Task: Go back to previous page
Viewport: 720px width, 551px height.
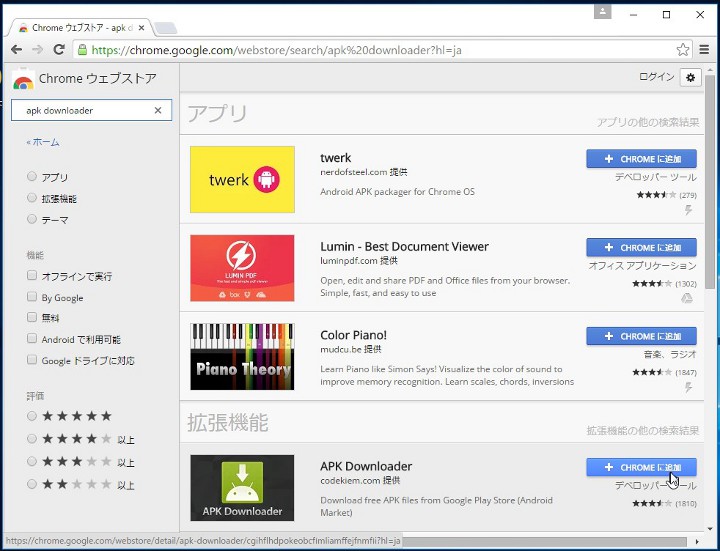Action: [x=16, y=50]
